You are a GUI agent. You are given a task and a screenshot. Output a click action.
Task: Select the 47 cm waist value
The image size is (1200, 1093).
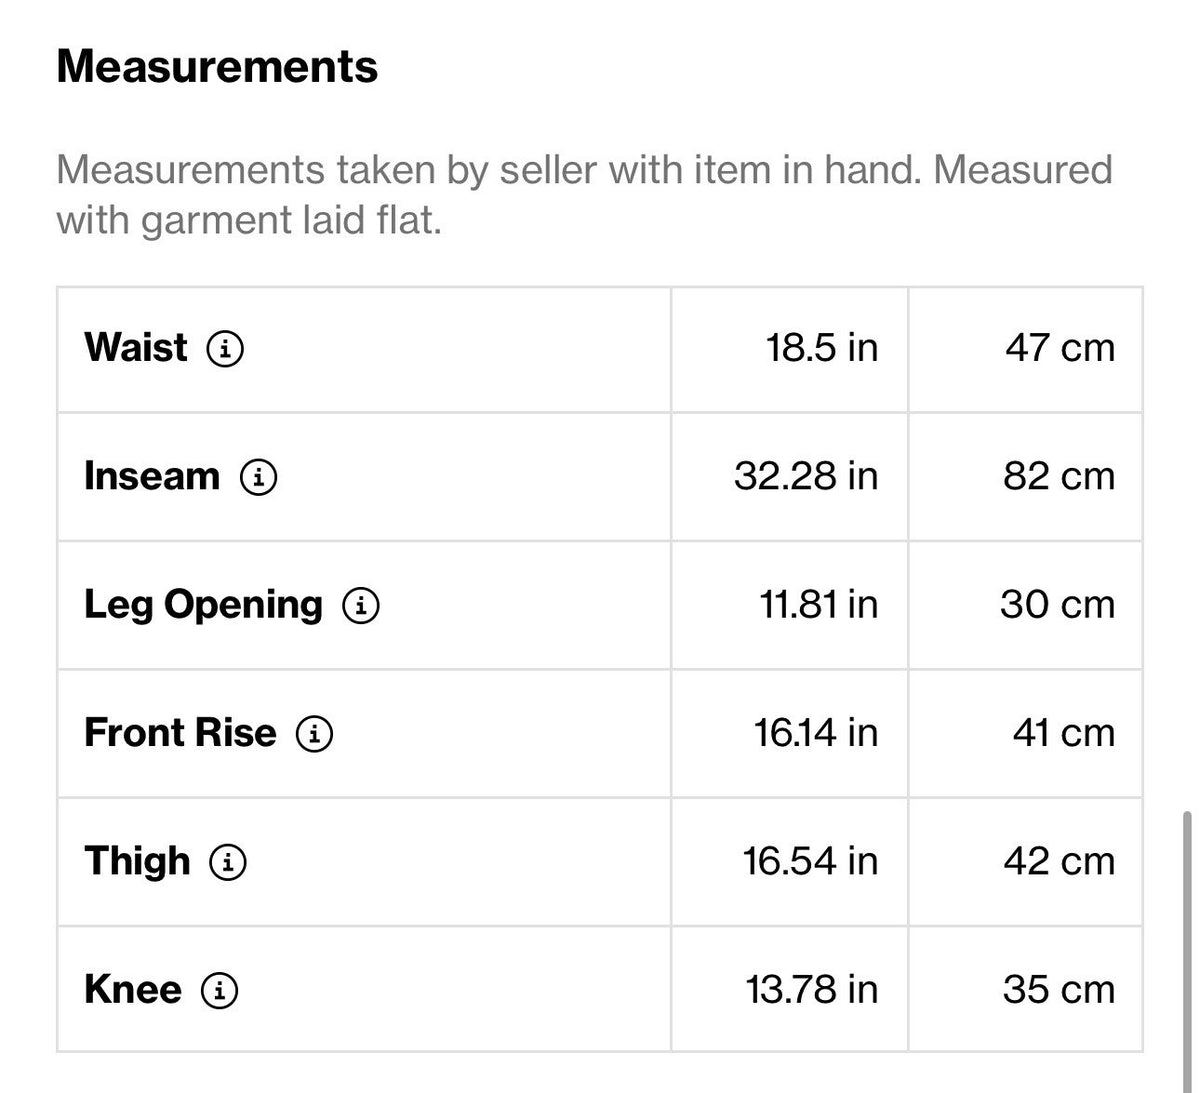(x=1060, y=348)
